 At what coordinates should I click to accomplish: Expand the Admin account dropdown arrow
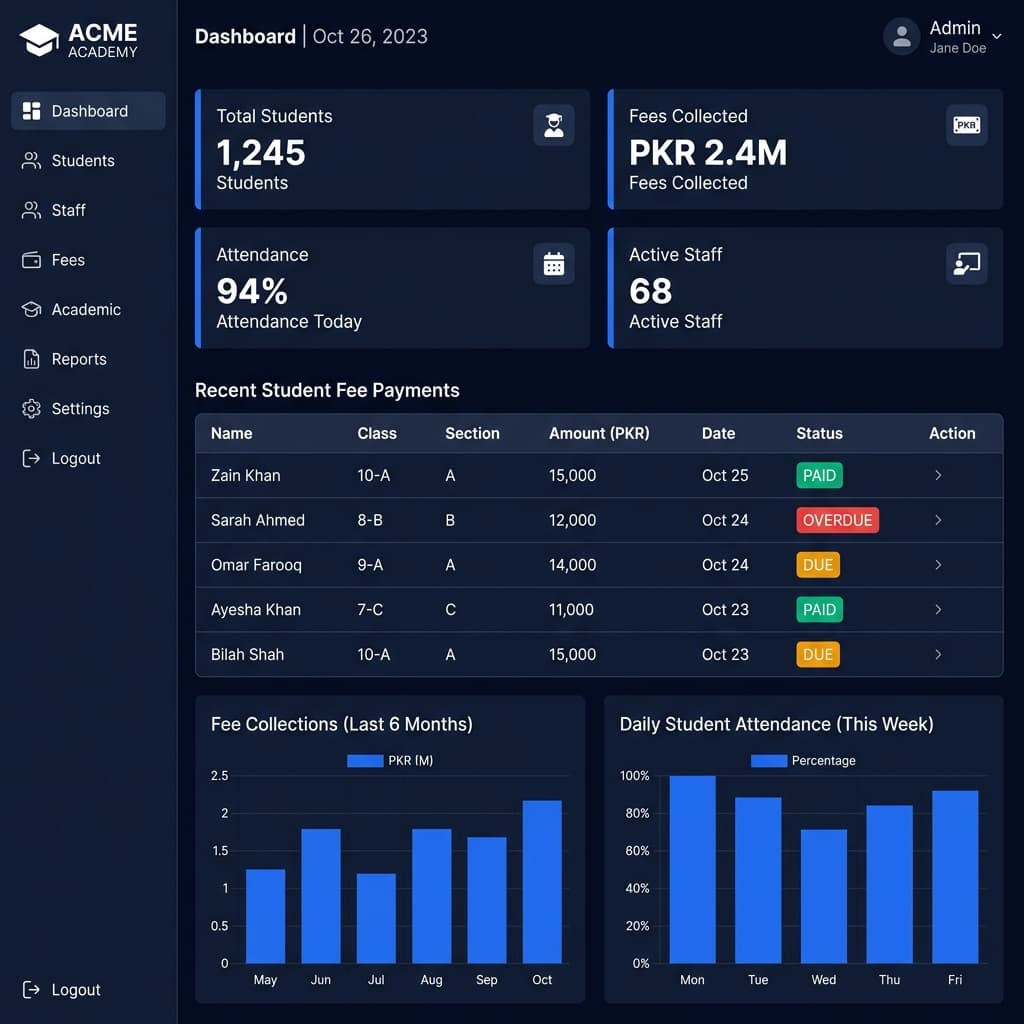tap(997, 37)
